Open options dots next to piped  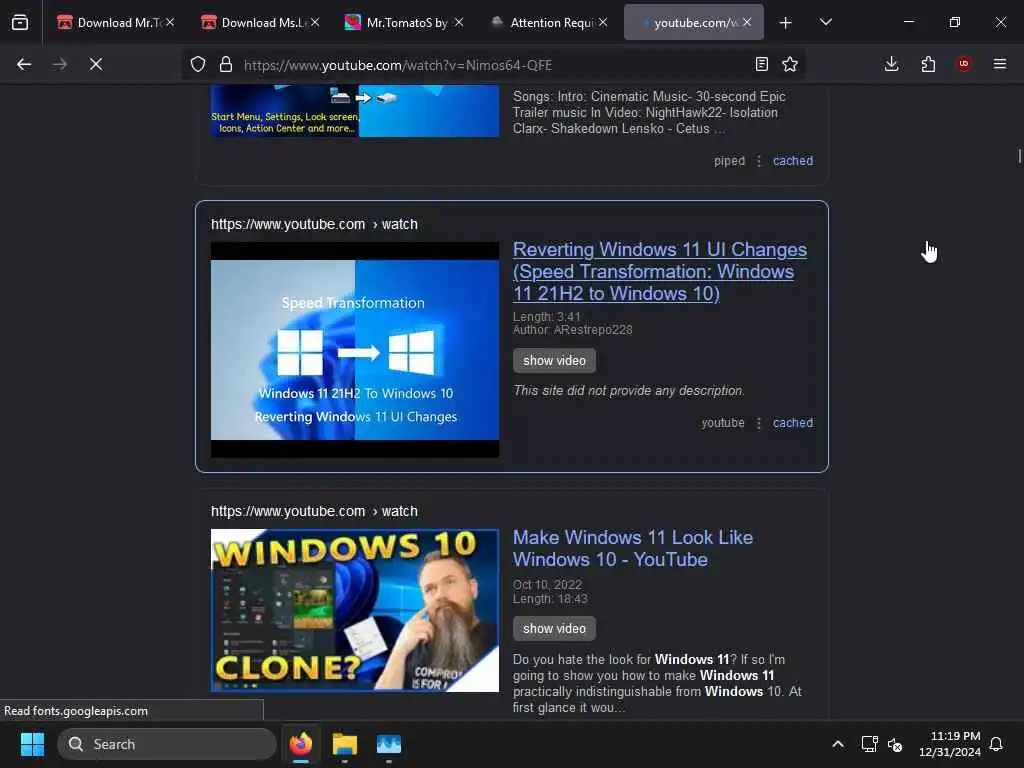(759, 161)
